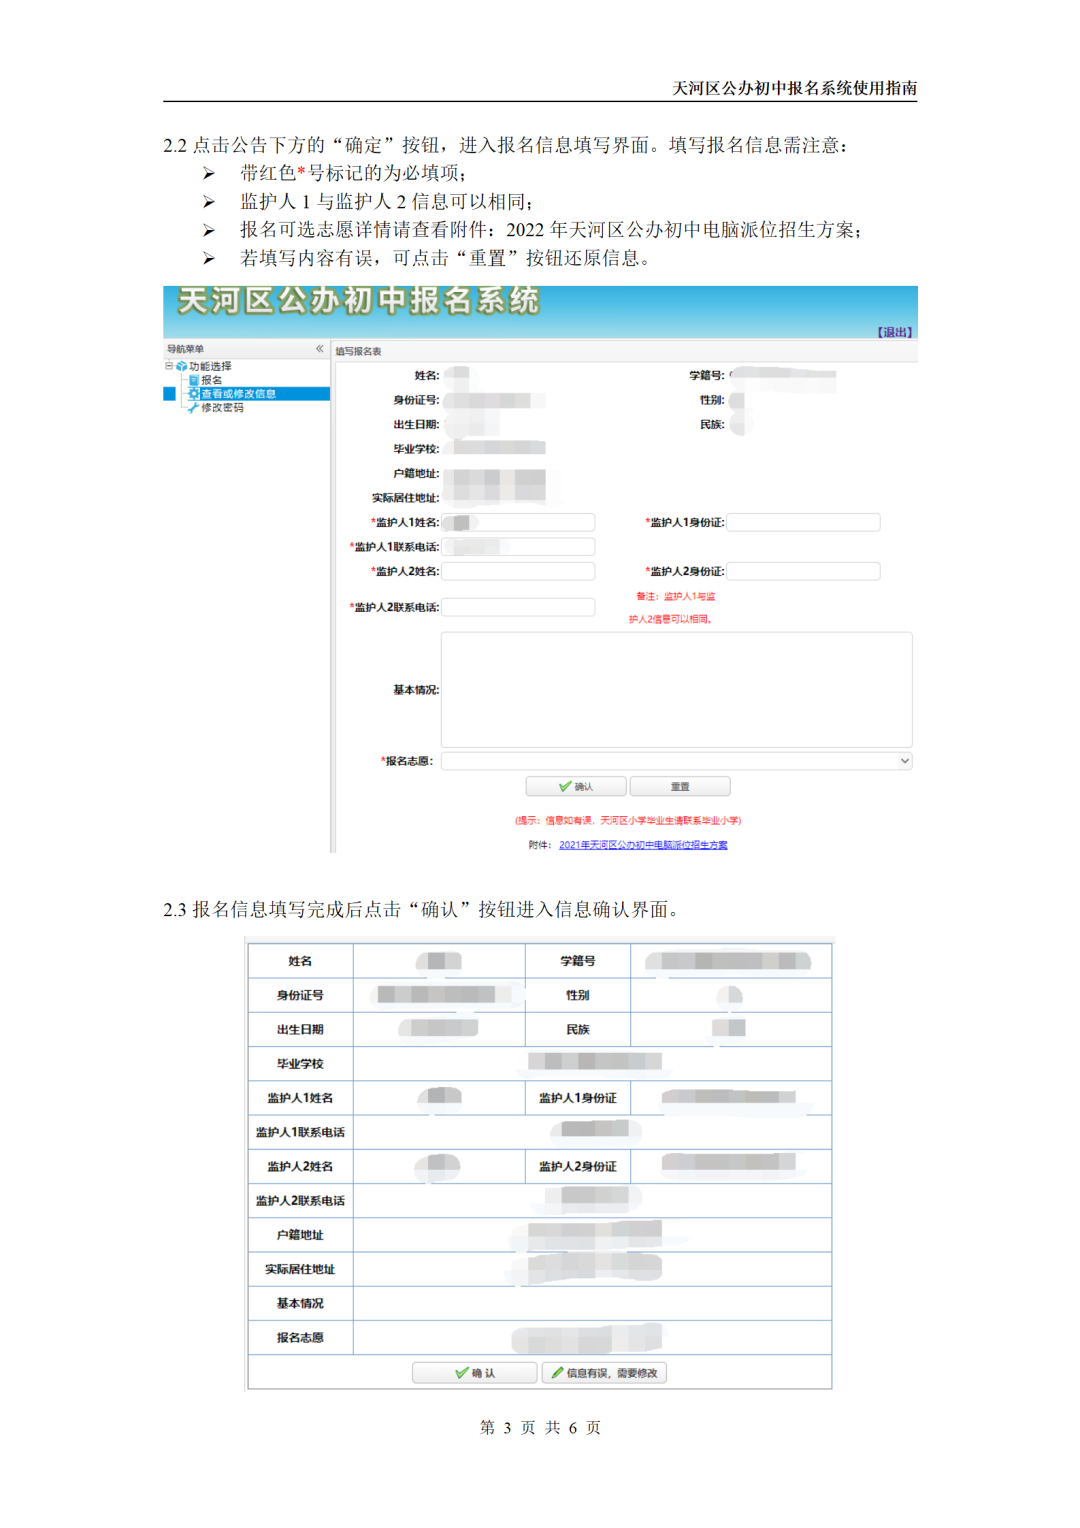Click the 功能选择 folder icon
The image size is (1080, 1528).
[x=181, y=367]
